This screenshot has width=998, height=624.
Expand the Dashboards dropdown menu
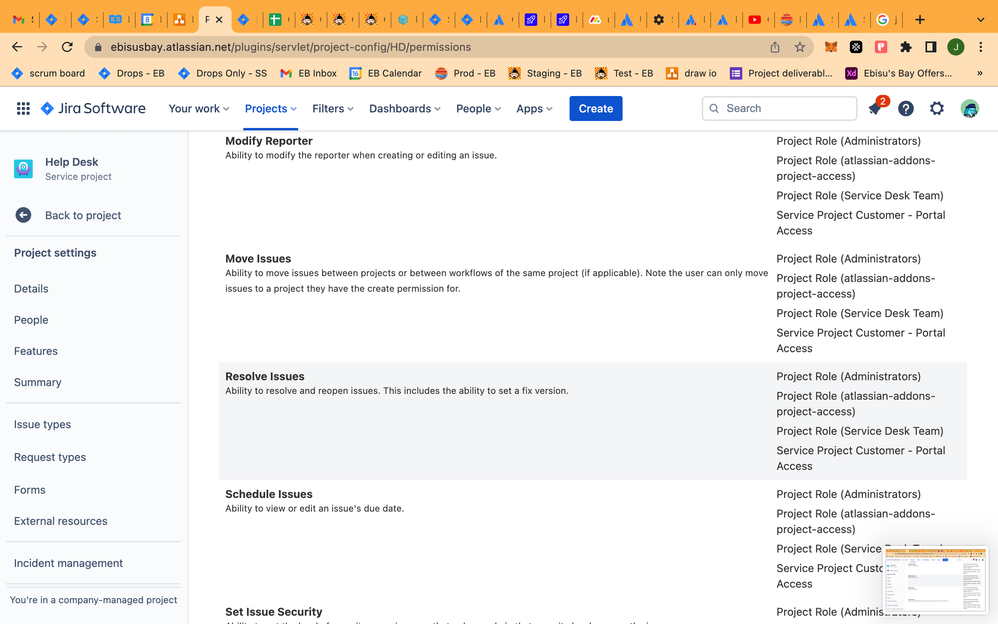pos(405,108)
